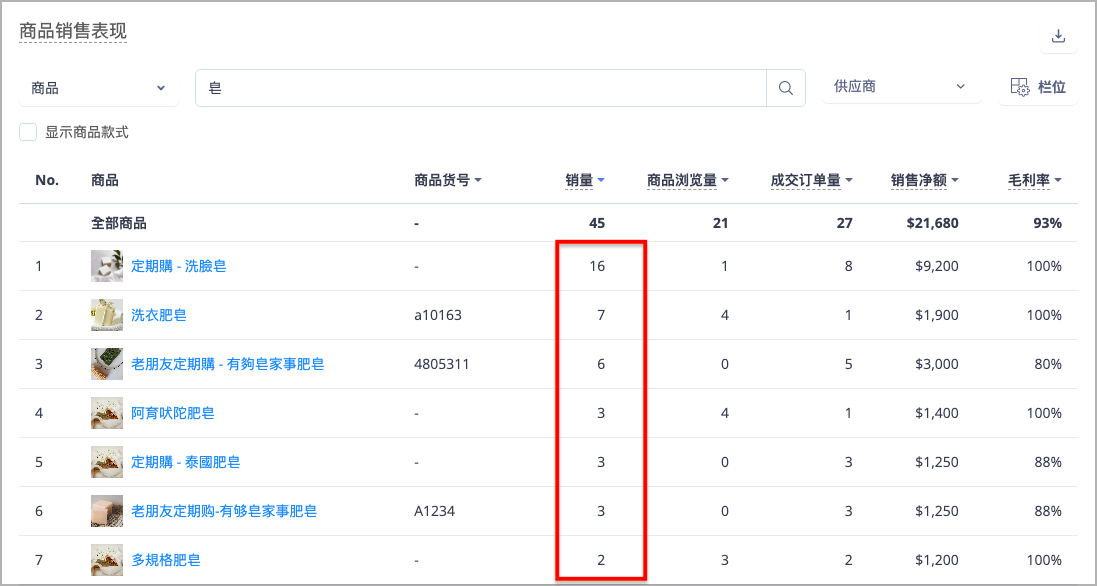The width and height of the screenshot is (1097, 586).
Task: Open 多規格肥皂 product link
Action: (166, 560)
